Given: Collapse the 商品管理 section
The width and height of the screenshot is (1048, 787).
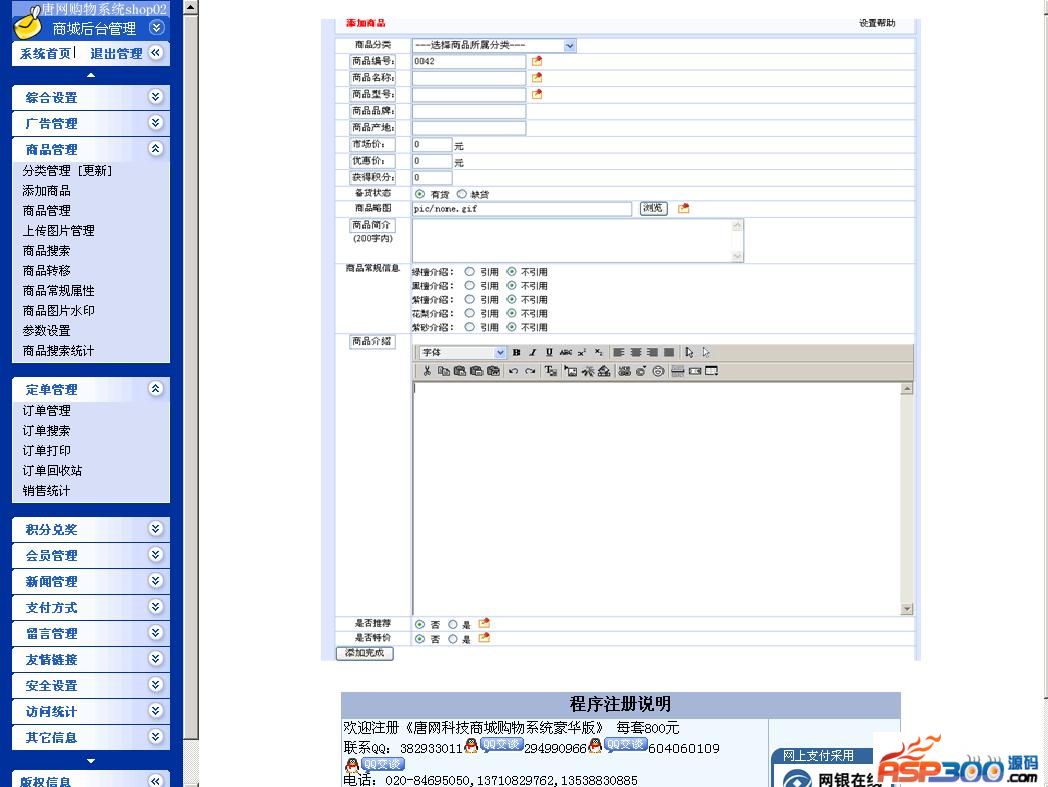Looking at the screenshot, I should click(x=156, y=149).
